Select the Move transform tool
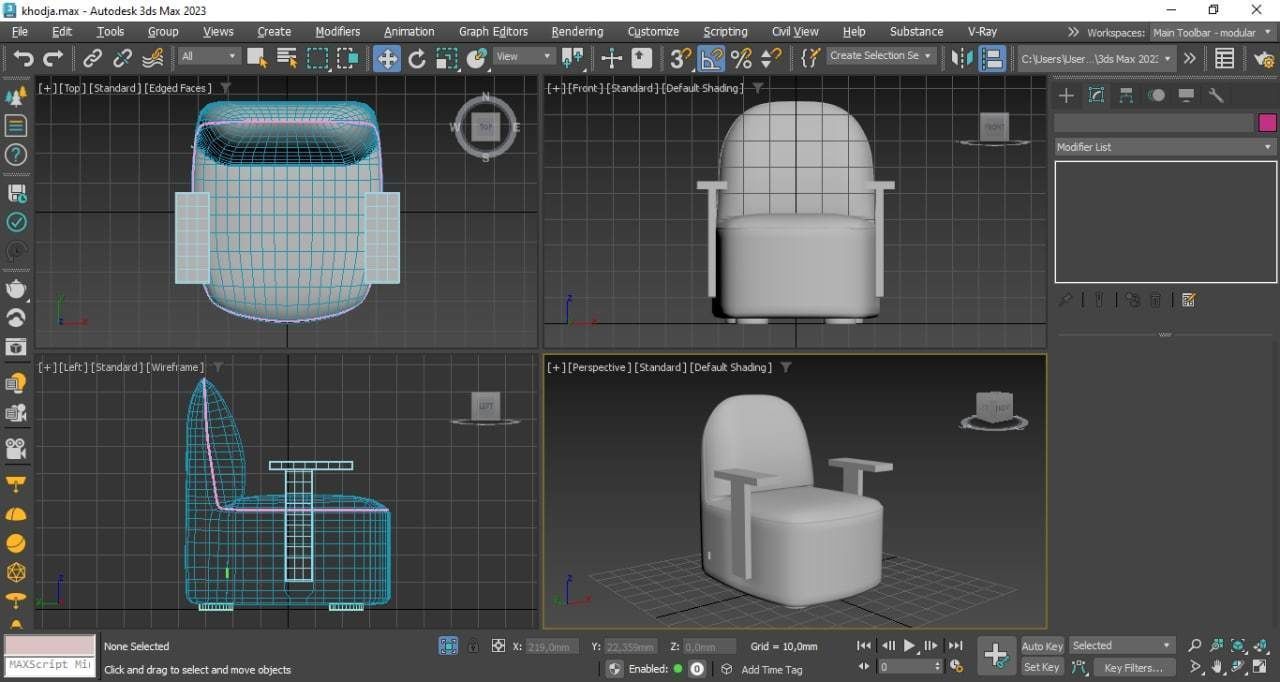The image size is (1280, 682). (386, 58)
